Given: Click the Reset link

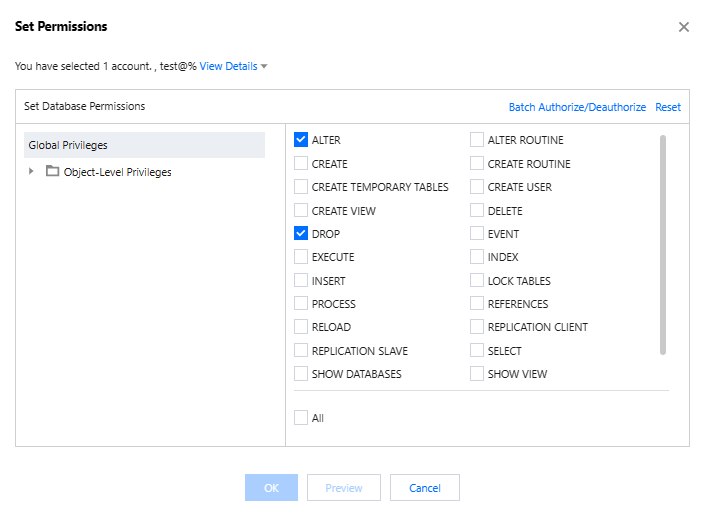Looking at the screenshot, I should [x=668, y=107].
